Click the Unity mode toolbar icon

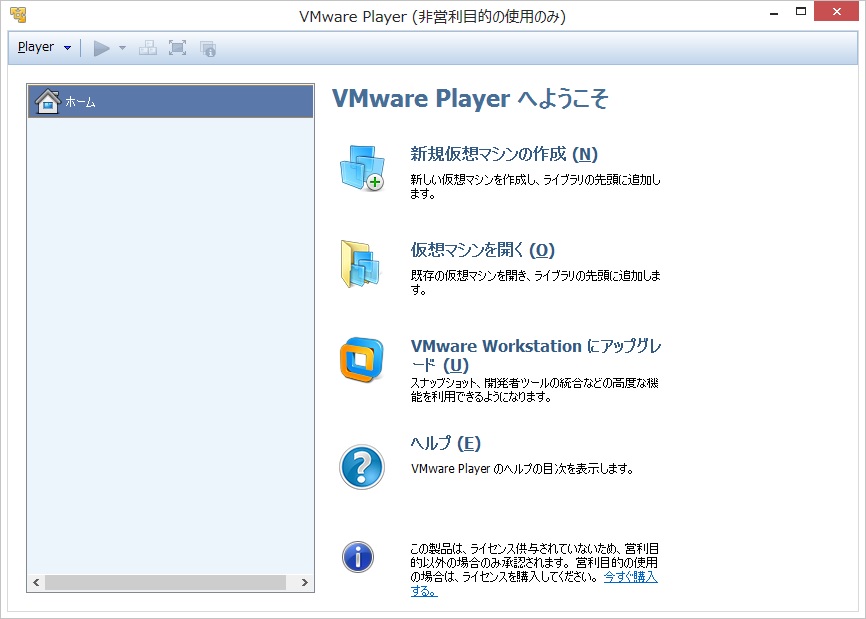coord(208,49)
